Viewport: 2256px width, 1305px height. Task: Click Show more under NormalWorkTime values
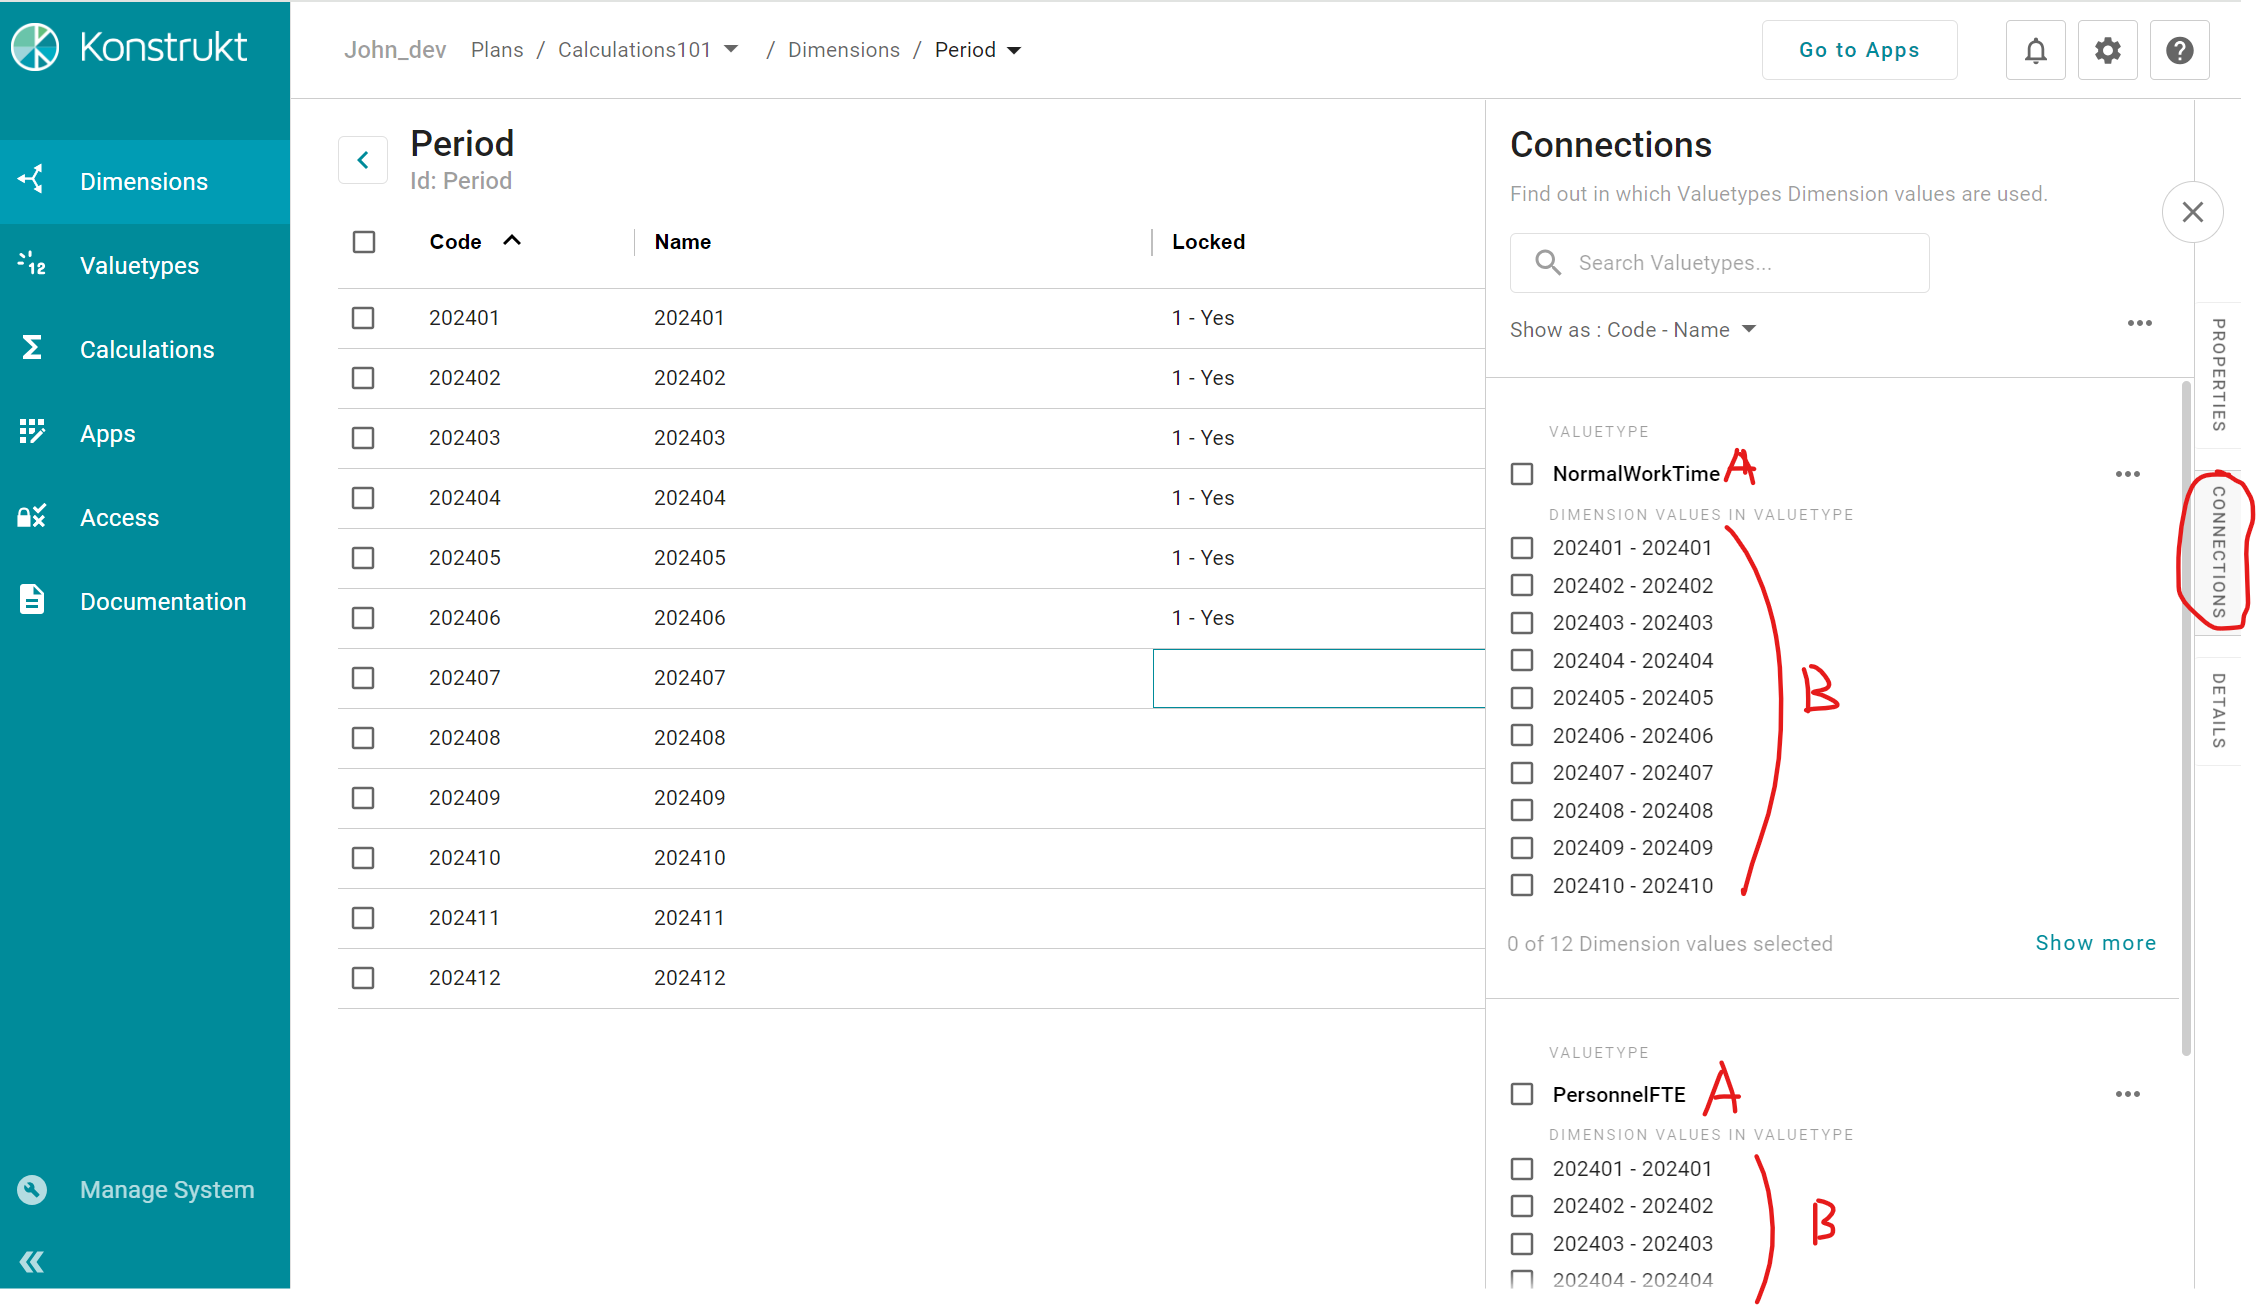point(2095,943)
